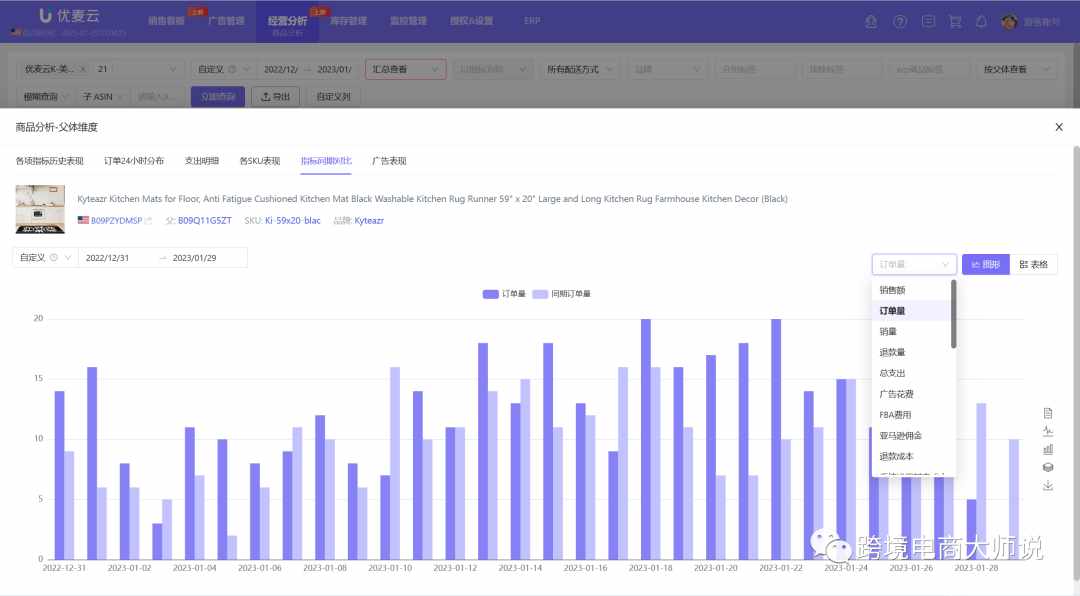Screen dimensions: 1080x596
Task: Open the 支出明细 tab
Action: pos(202,161)
